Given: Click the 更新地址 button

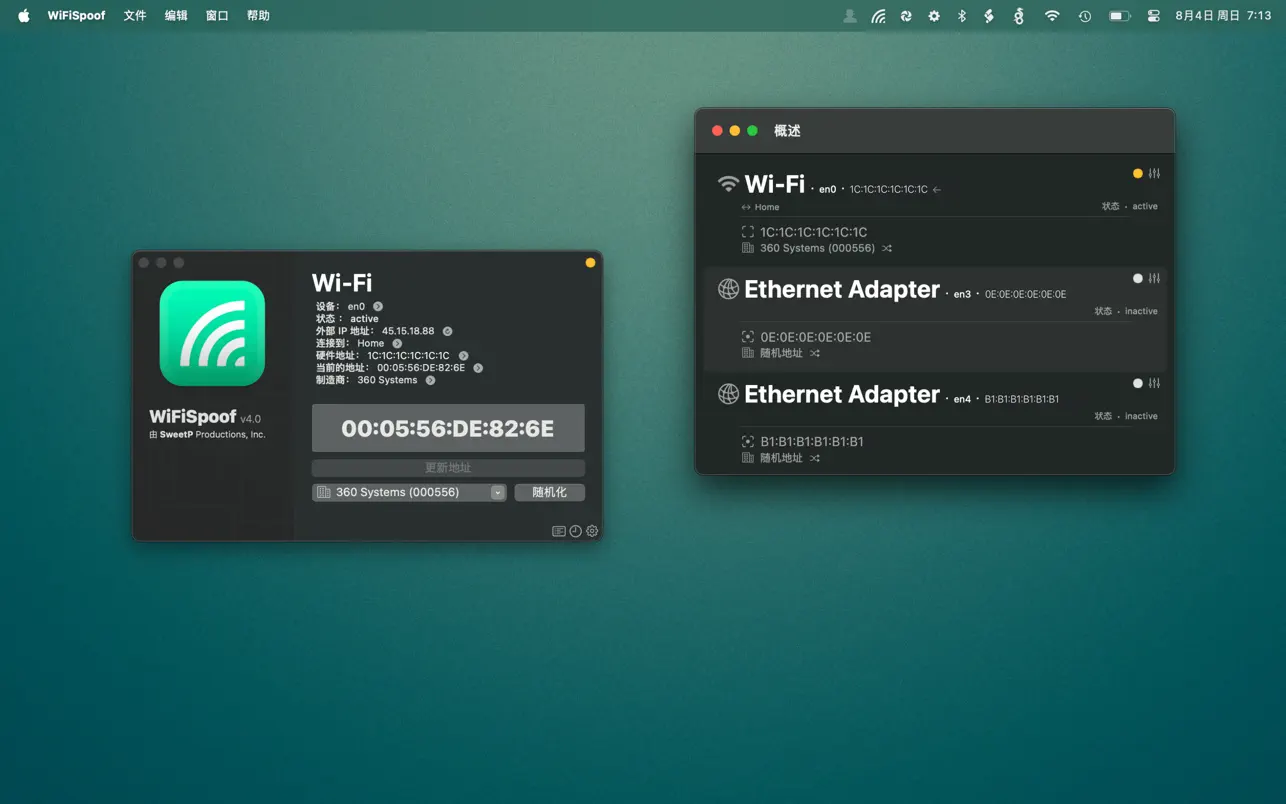Looking at the screenshot, I should coord(447,467).
